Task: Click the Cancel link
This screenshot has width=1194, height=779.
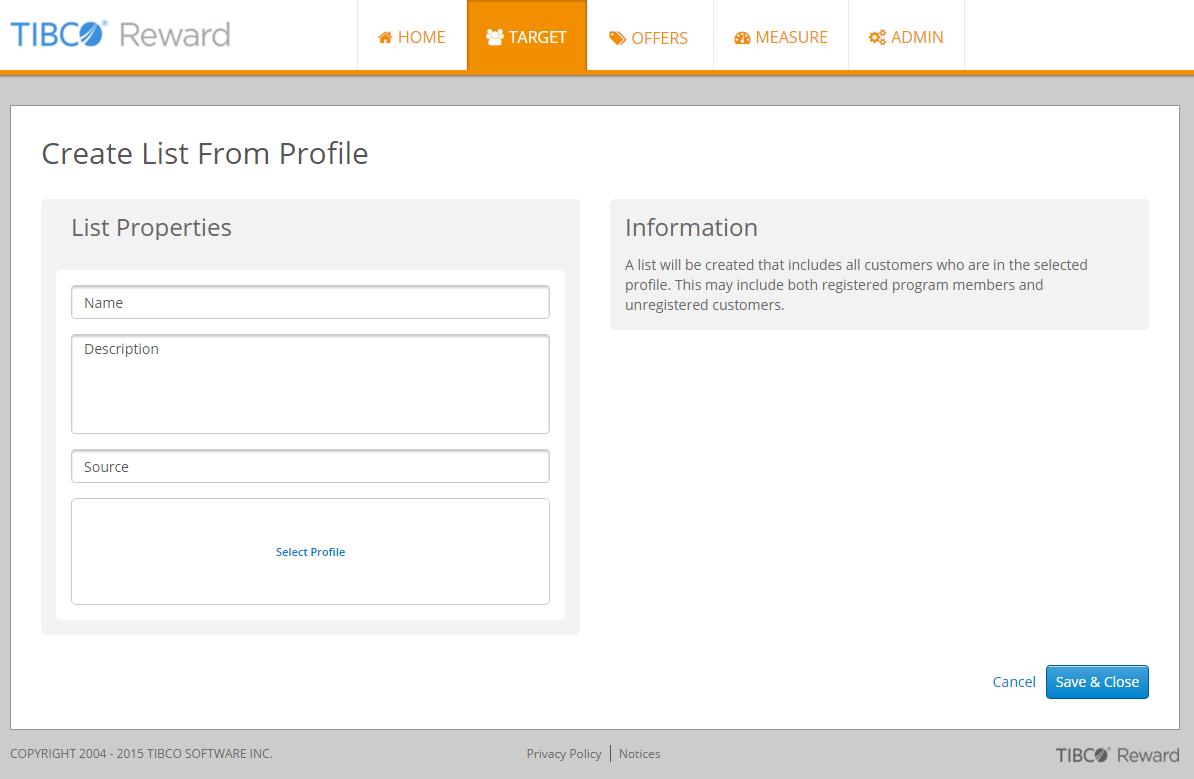Action: coord(1014,682)
